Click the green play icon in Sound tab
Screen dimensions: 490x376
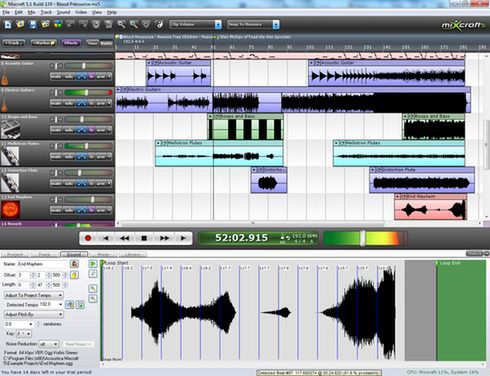tap(93, 264)
